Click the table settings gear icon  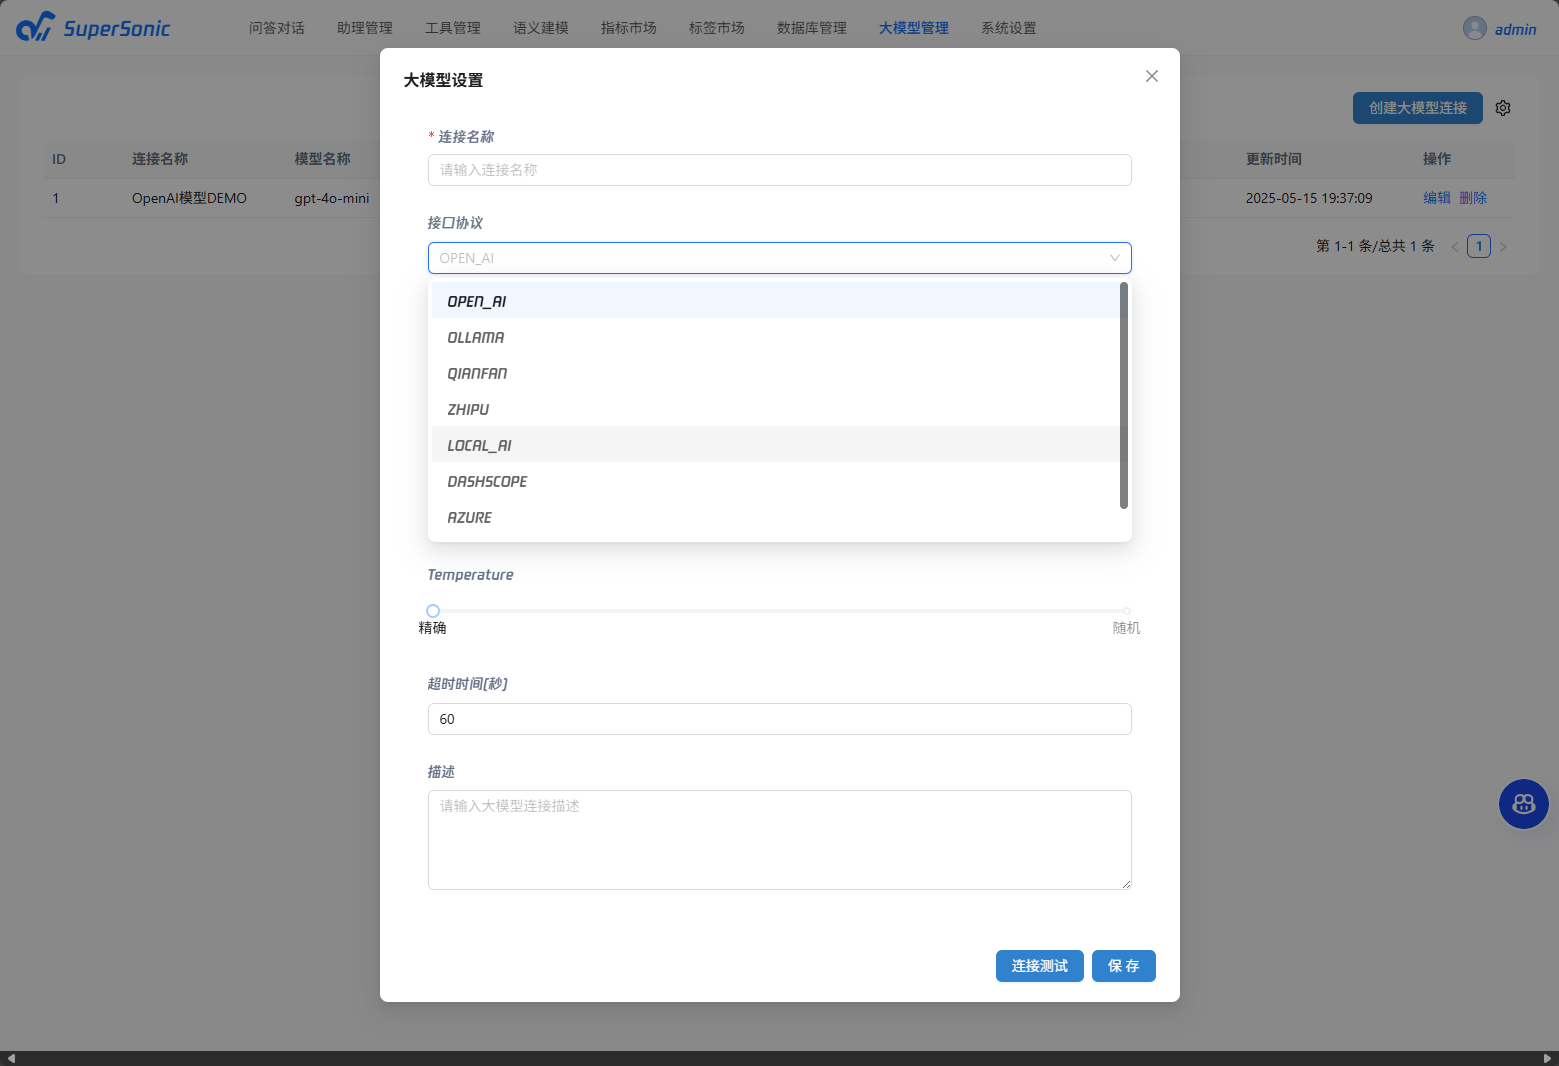[x=1503, y=108]
